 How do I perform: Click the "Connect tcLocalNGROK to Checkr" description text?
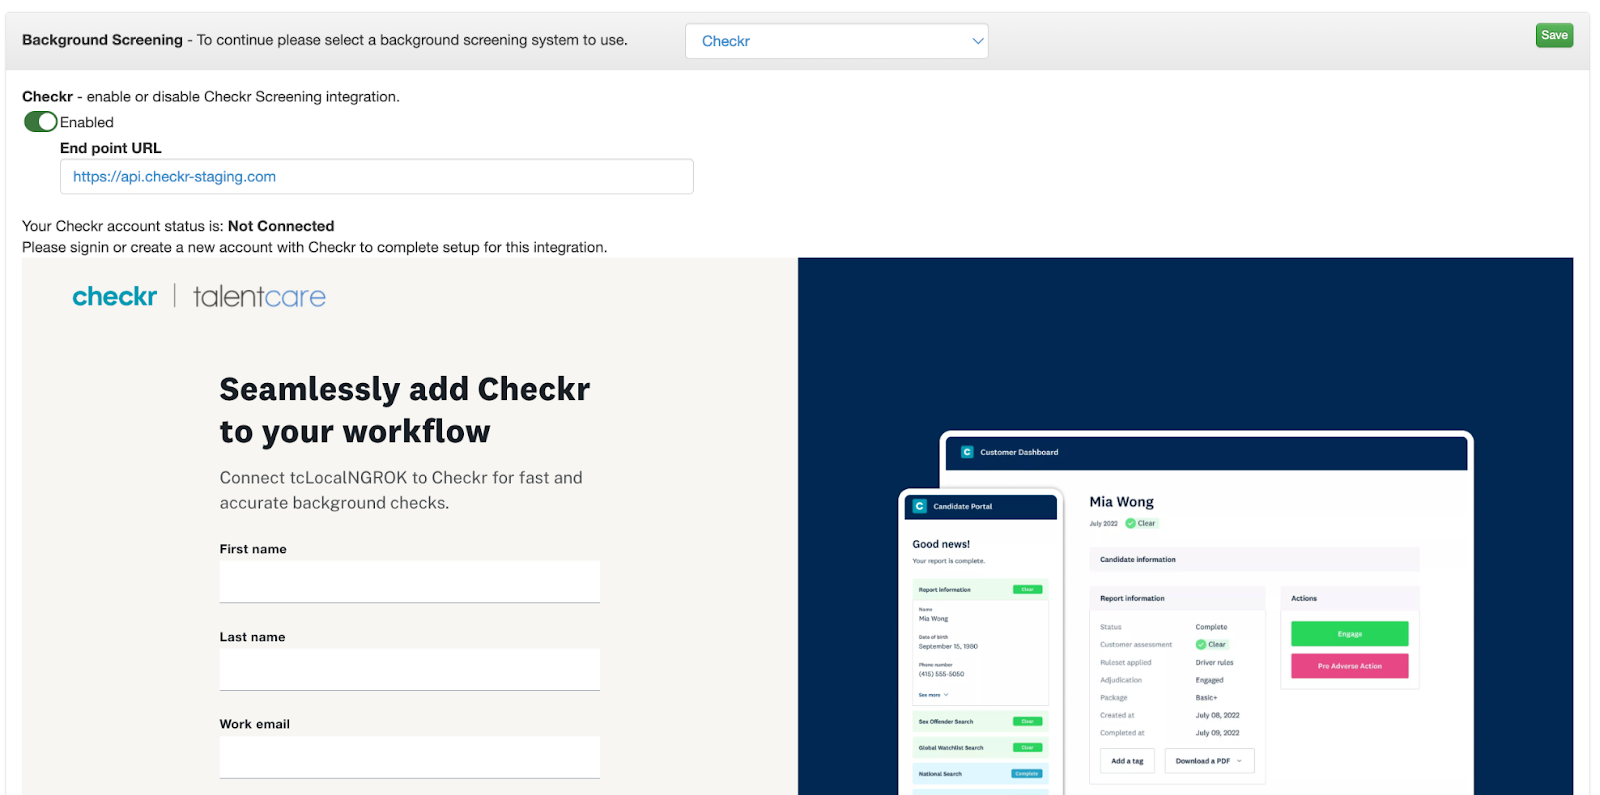[401, 490]
